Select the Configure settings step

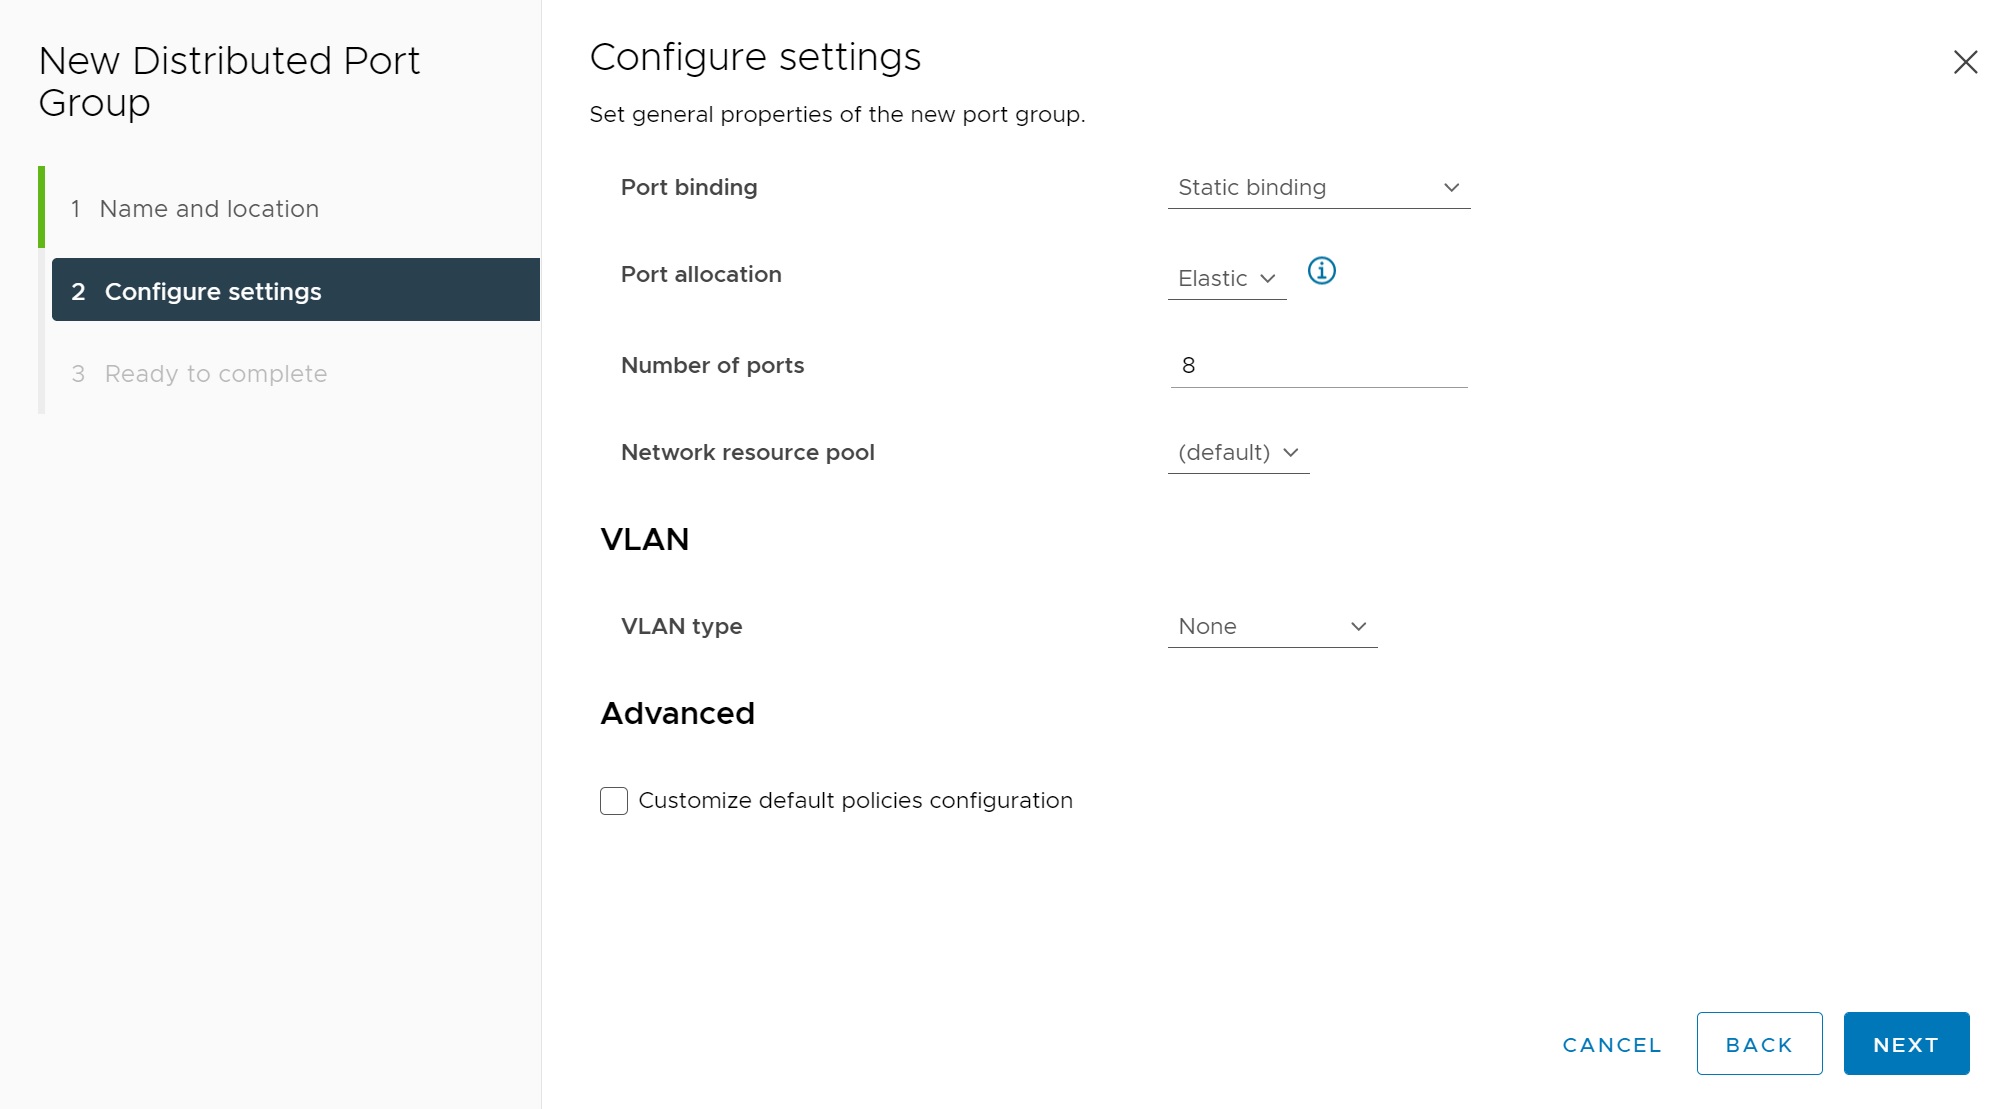tap(213, 292)
